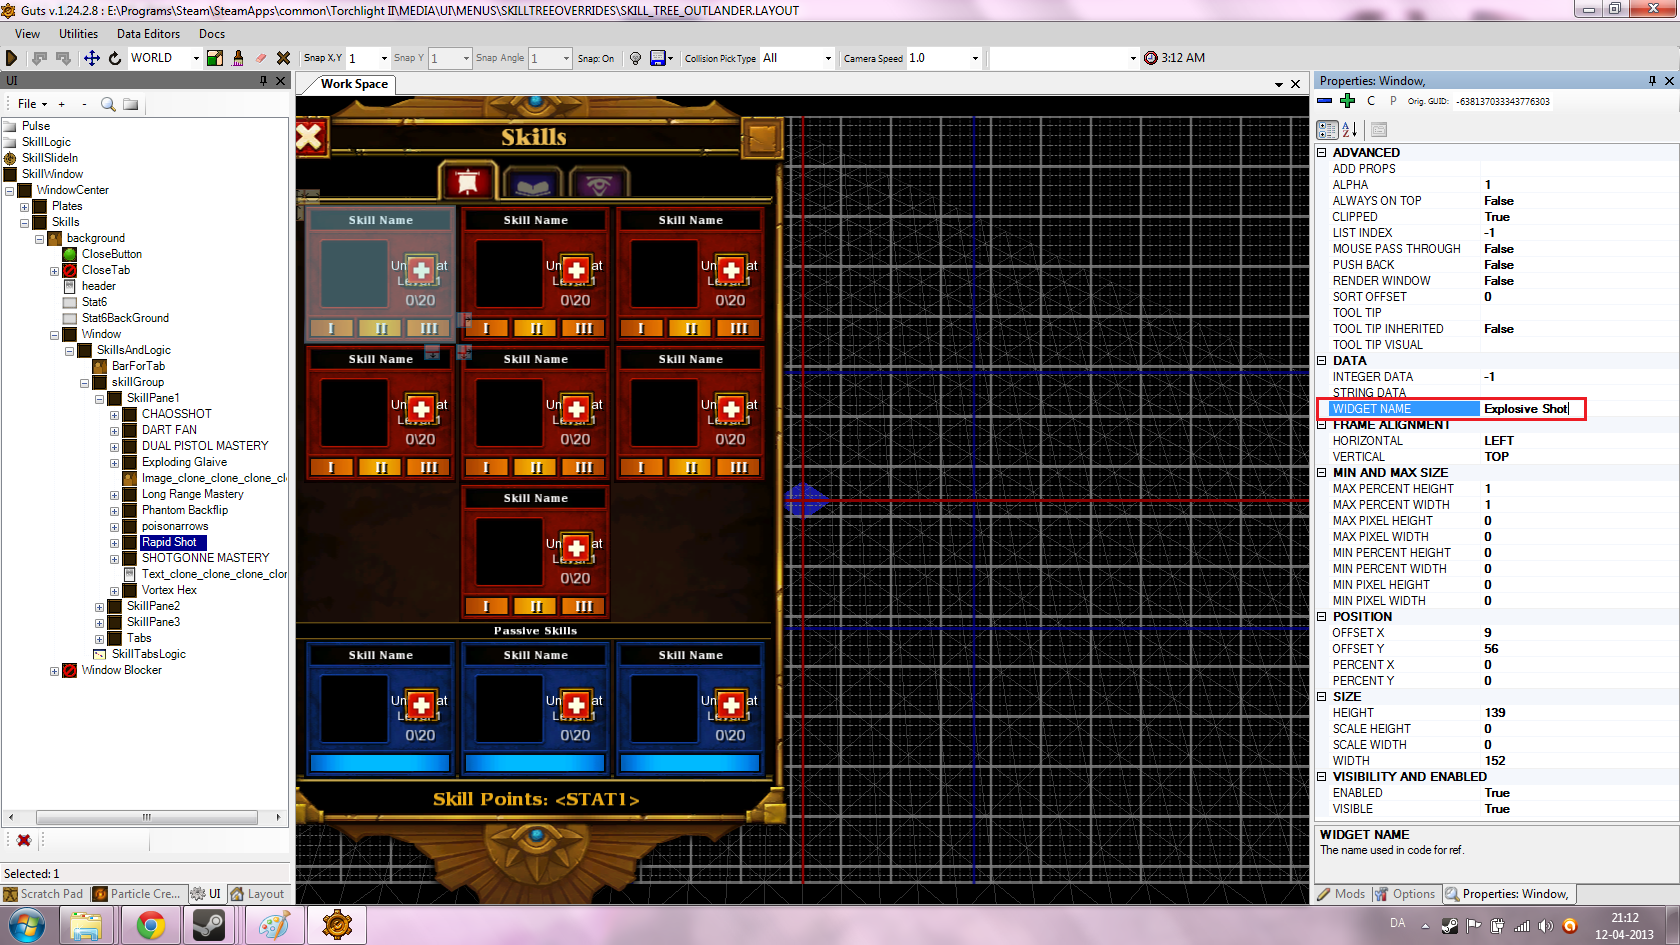Click the blue minus icon in Properties
The width and height of the screenshot is (1680, 945).
(1325, 101)
